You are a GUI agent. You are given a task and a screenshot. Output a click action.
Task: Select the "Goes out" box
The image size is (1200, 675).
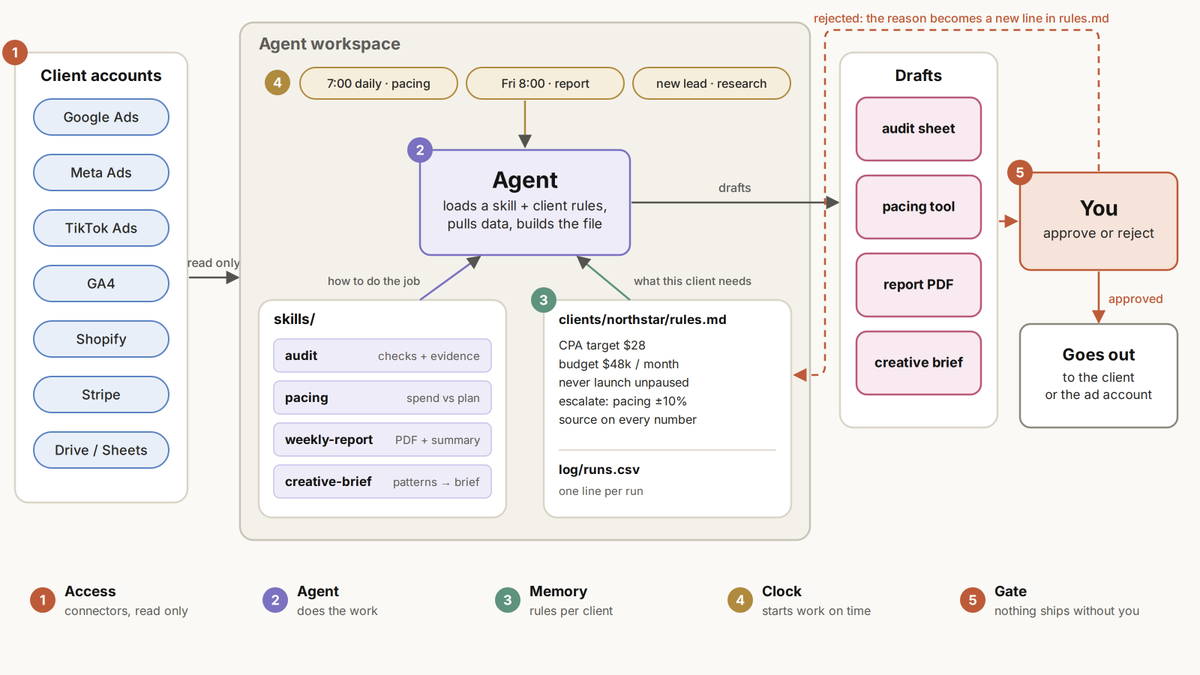click(1099, 375)
